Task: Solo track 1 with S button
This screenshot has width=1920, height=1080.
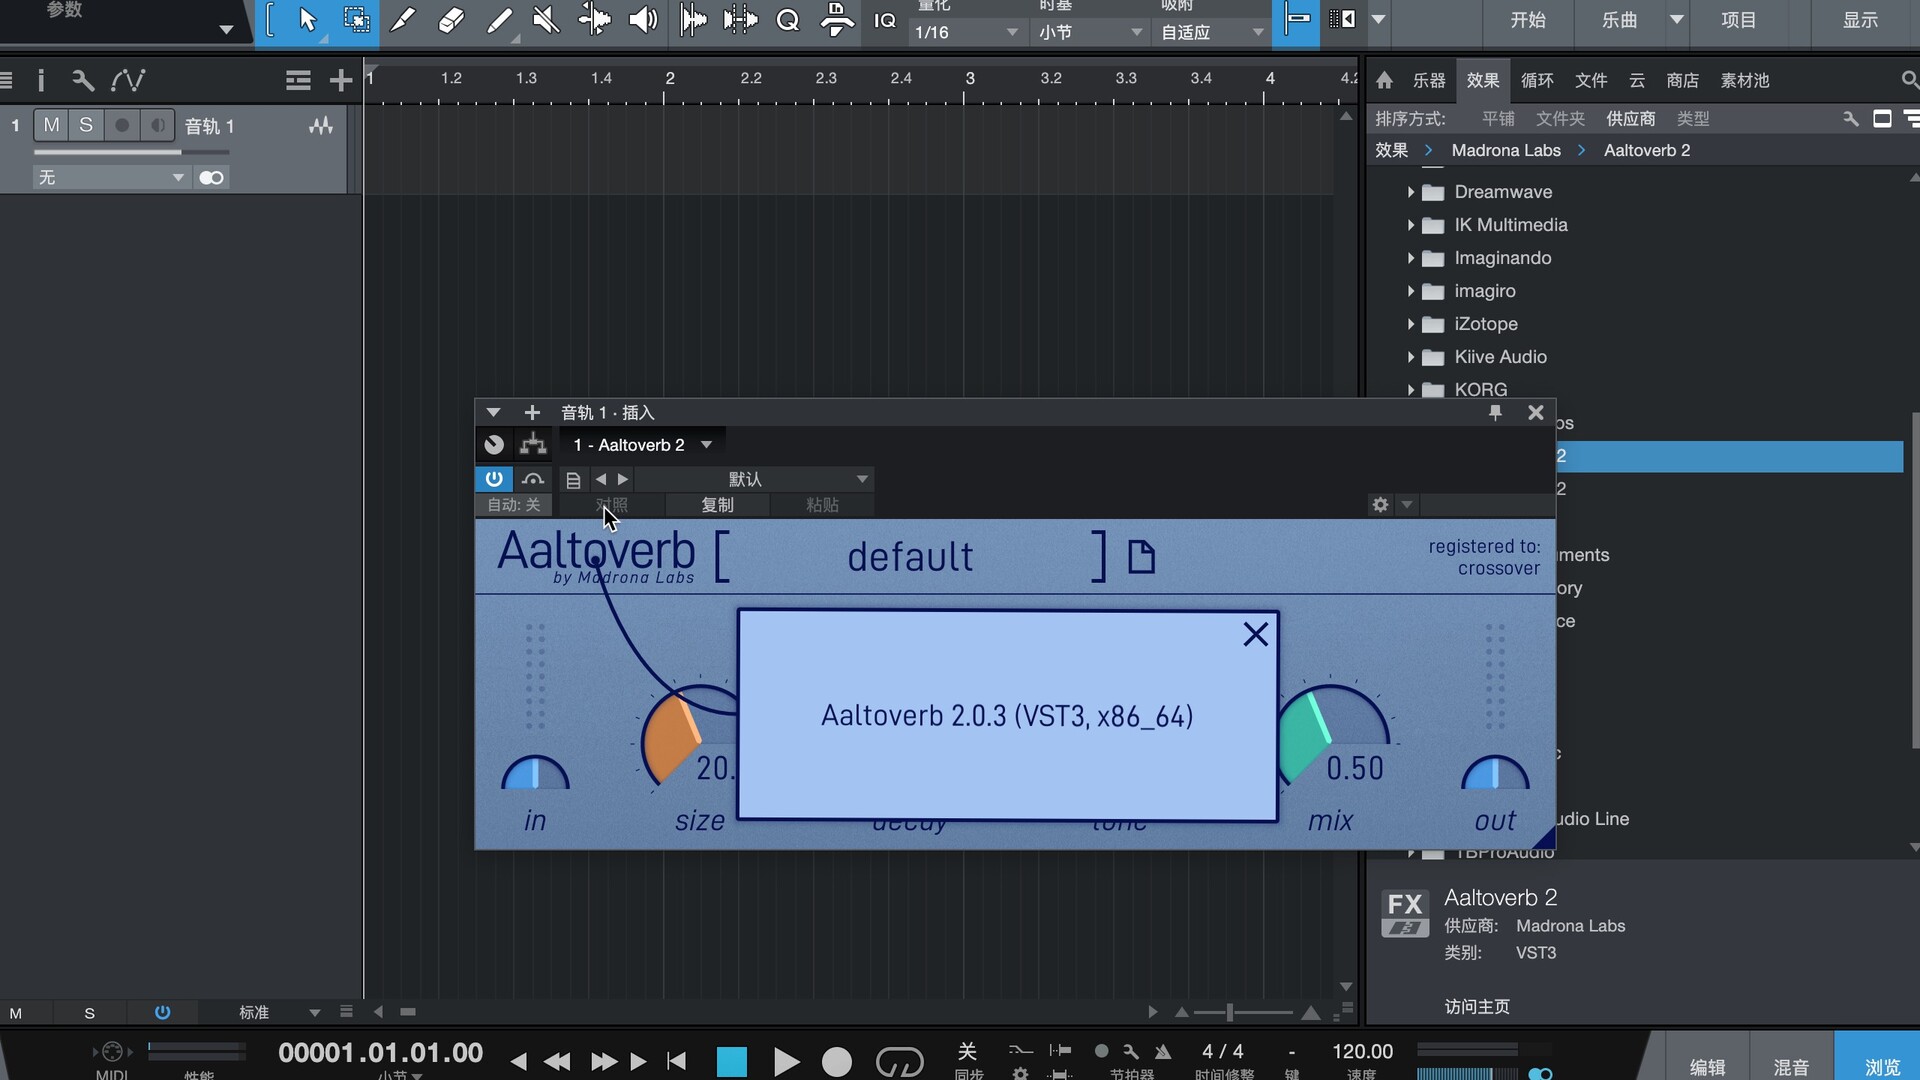Action: (x=86, y=125)
